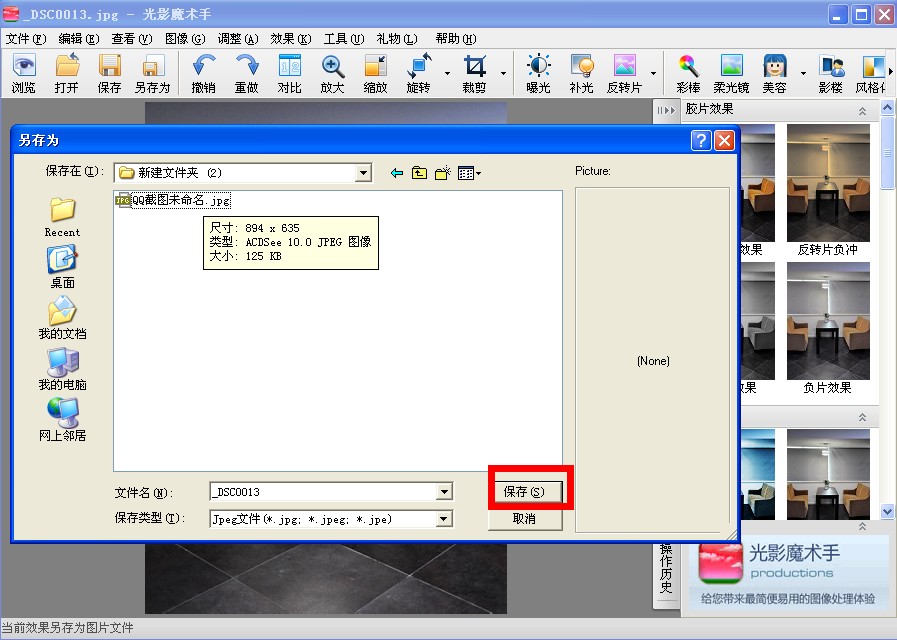The image size is (897, 640).
Task: Open the 操作历史 side tab
Action: [x=666, y=569]
